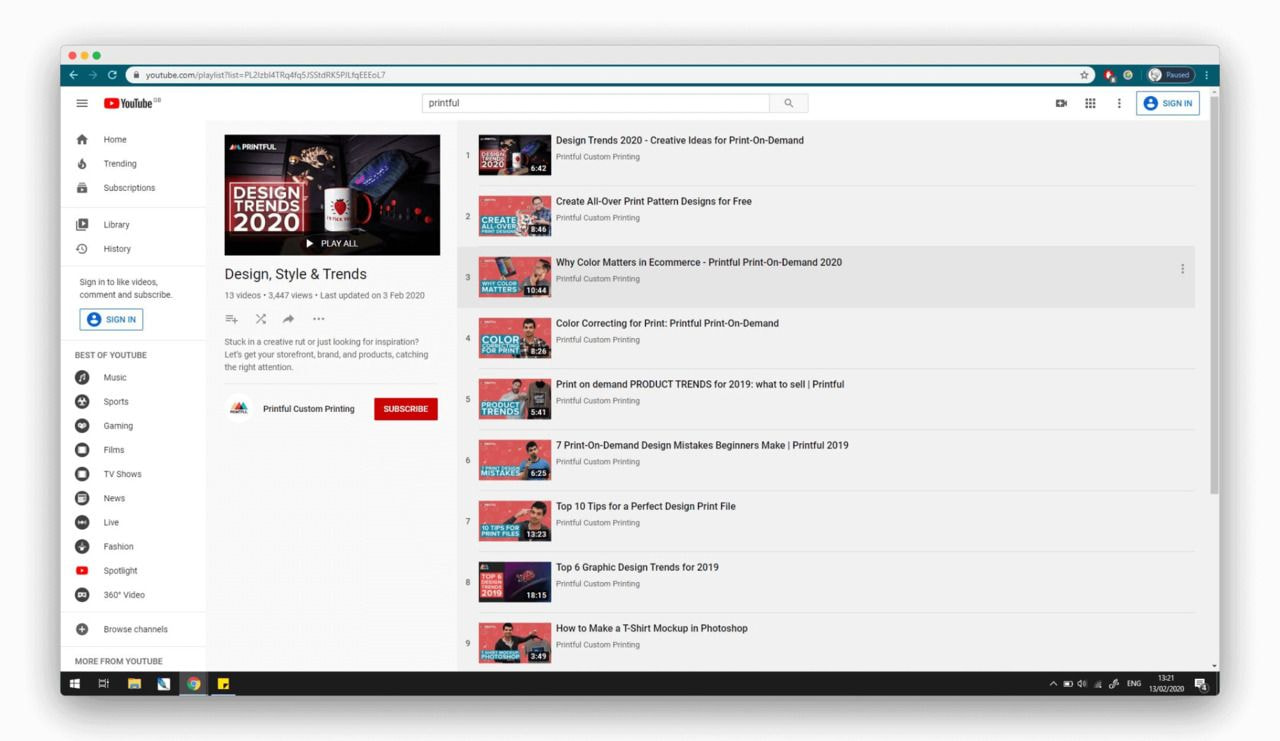1280x741 pixels.
Task: Click the sidebar SIGN IN button
Action: click(x=111, y=320)
